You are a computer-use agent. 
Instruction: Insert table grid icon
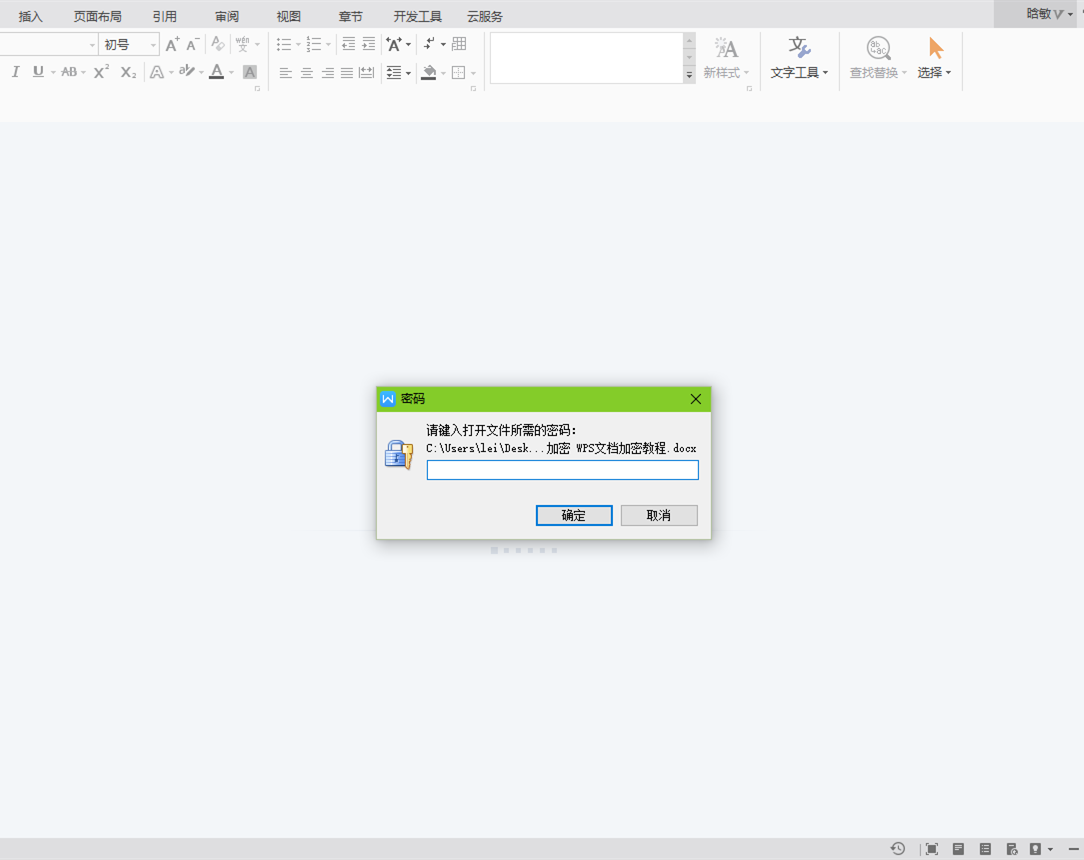[459, 44]
